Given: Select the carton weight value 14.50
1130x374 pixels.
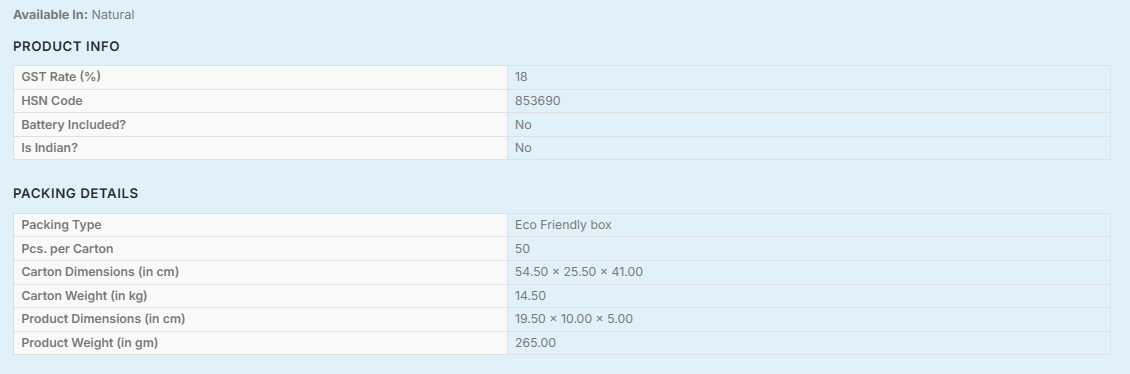Looking at the screenshot, I should click(x=530, y=295).
